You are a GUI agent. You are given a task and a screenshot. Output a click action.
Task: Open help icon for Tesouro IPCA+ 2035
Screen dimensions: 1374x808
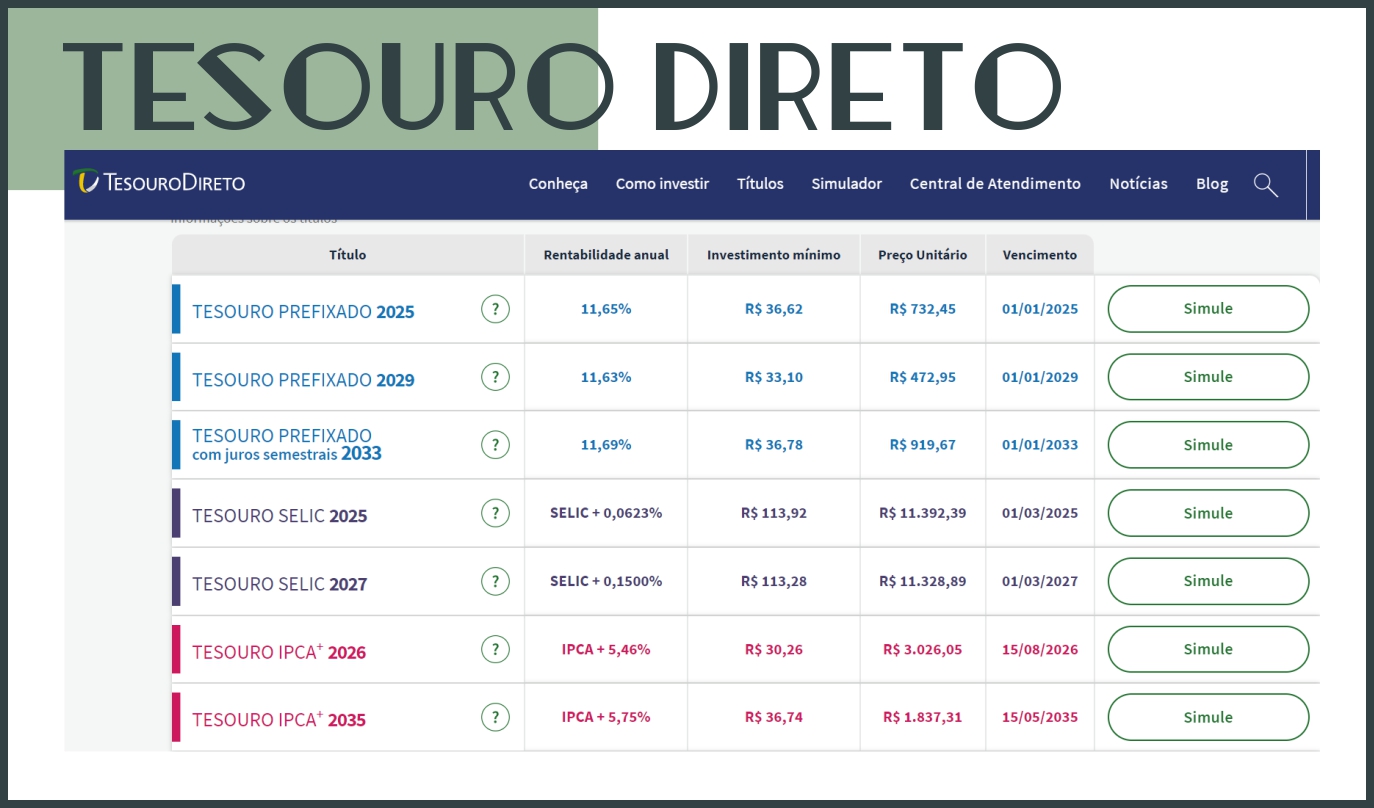tap(495, 717)
